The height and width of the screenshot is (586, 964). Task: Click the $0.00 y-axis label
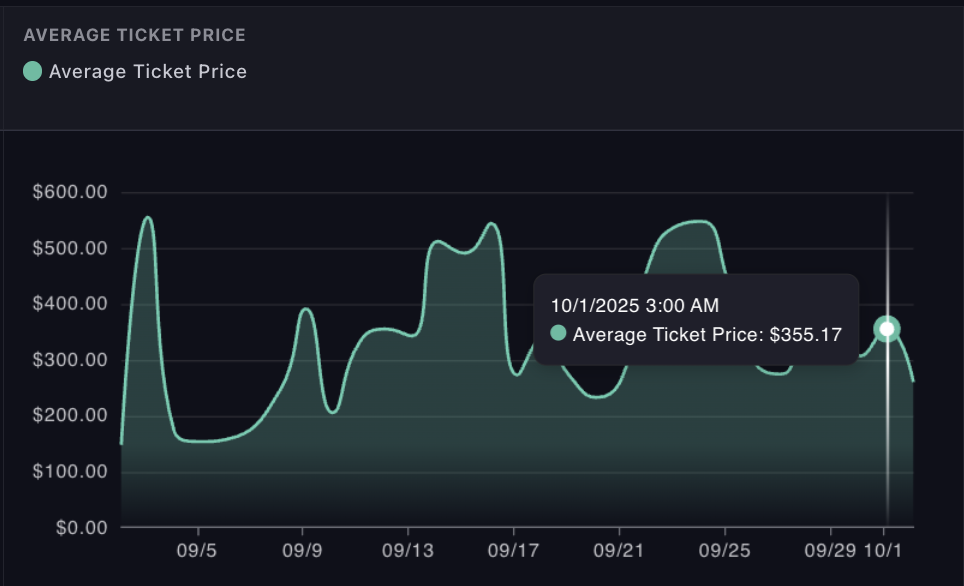coord(79,527)
